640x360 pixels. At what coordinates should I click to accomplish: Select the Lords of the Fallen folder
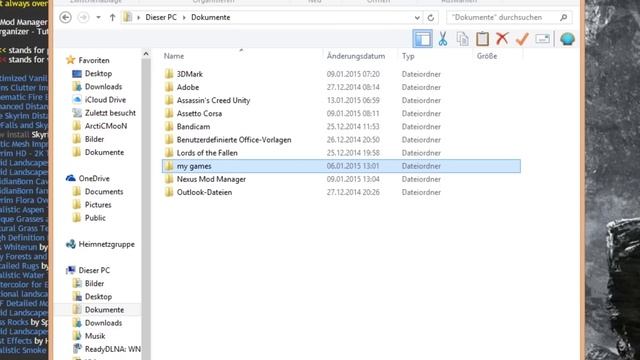coord(207,153)
